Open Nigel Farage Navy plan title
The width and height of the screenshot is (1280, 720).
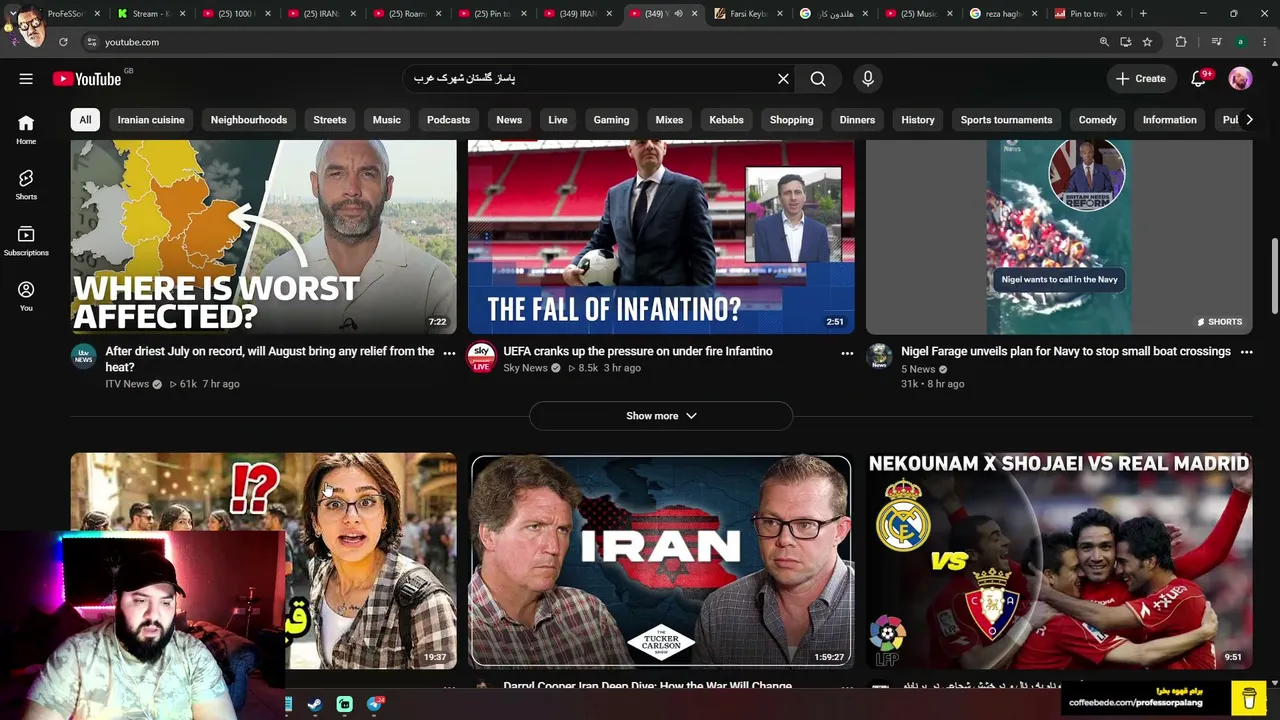[x=1066, y=352]
